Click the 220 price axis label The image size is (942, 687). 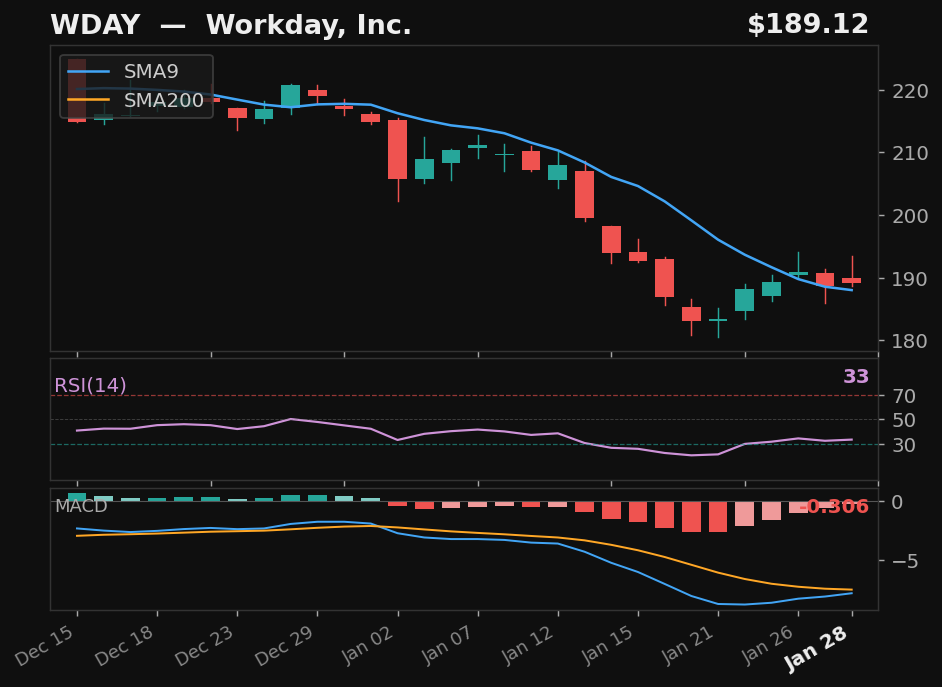(x=910, y=91)
